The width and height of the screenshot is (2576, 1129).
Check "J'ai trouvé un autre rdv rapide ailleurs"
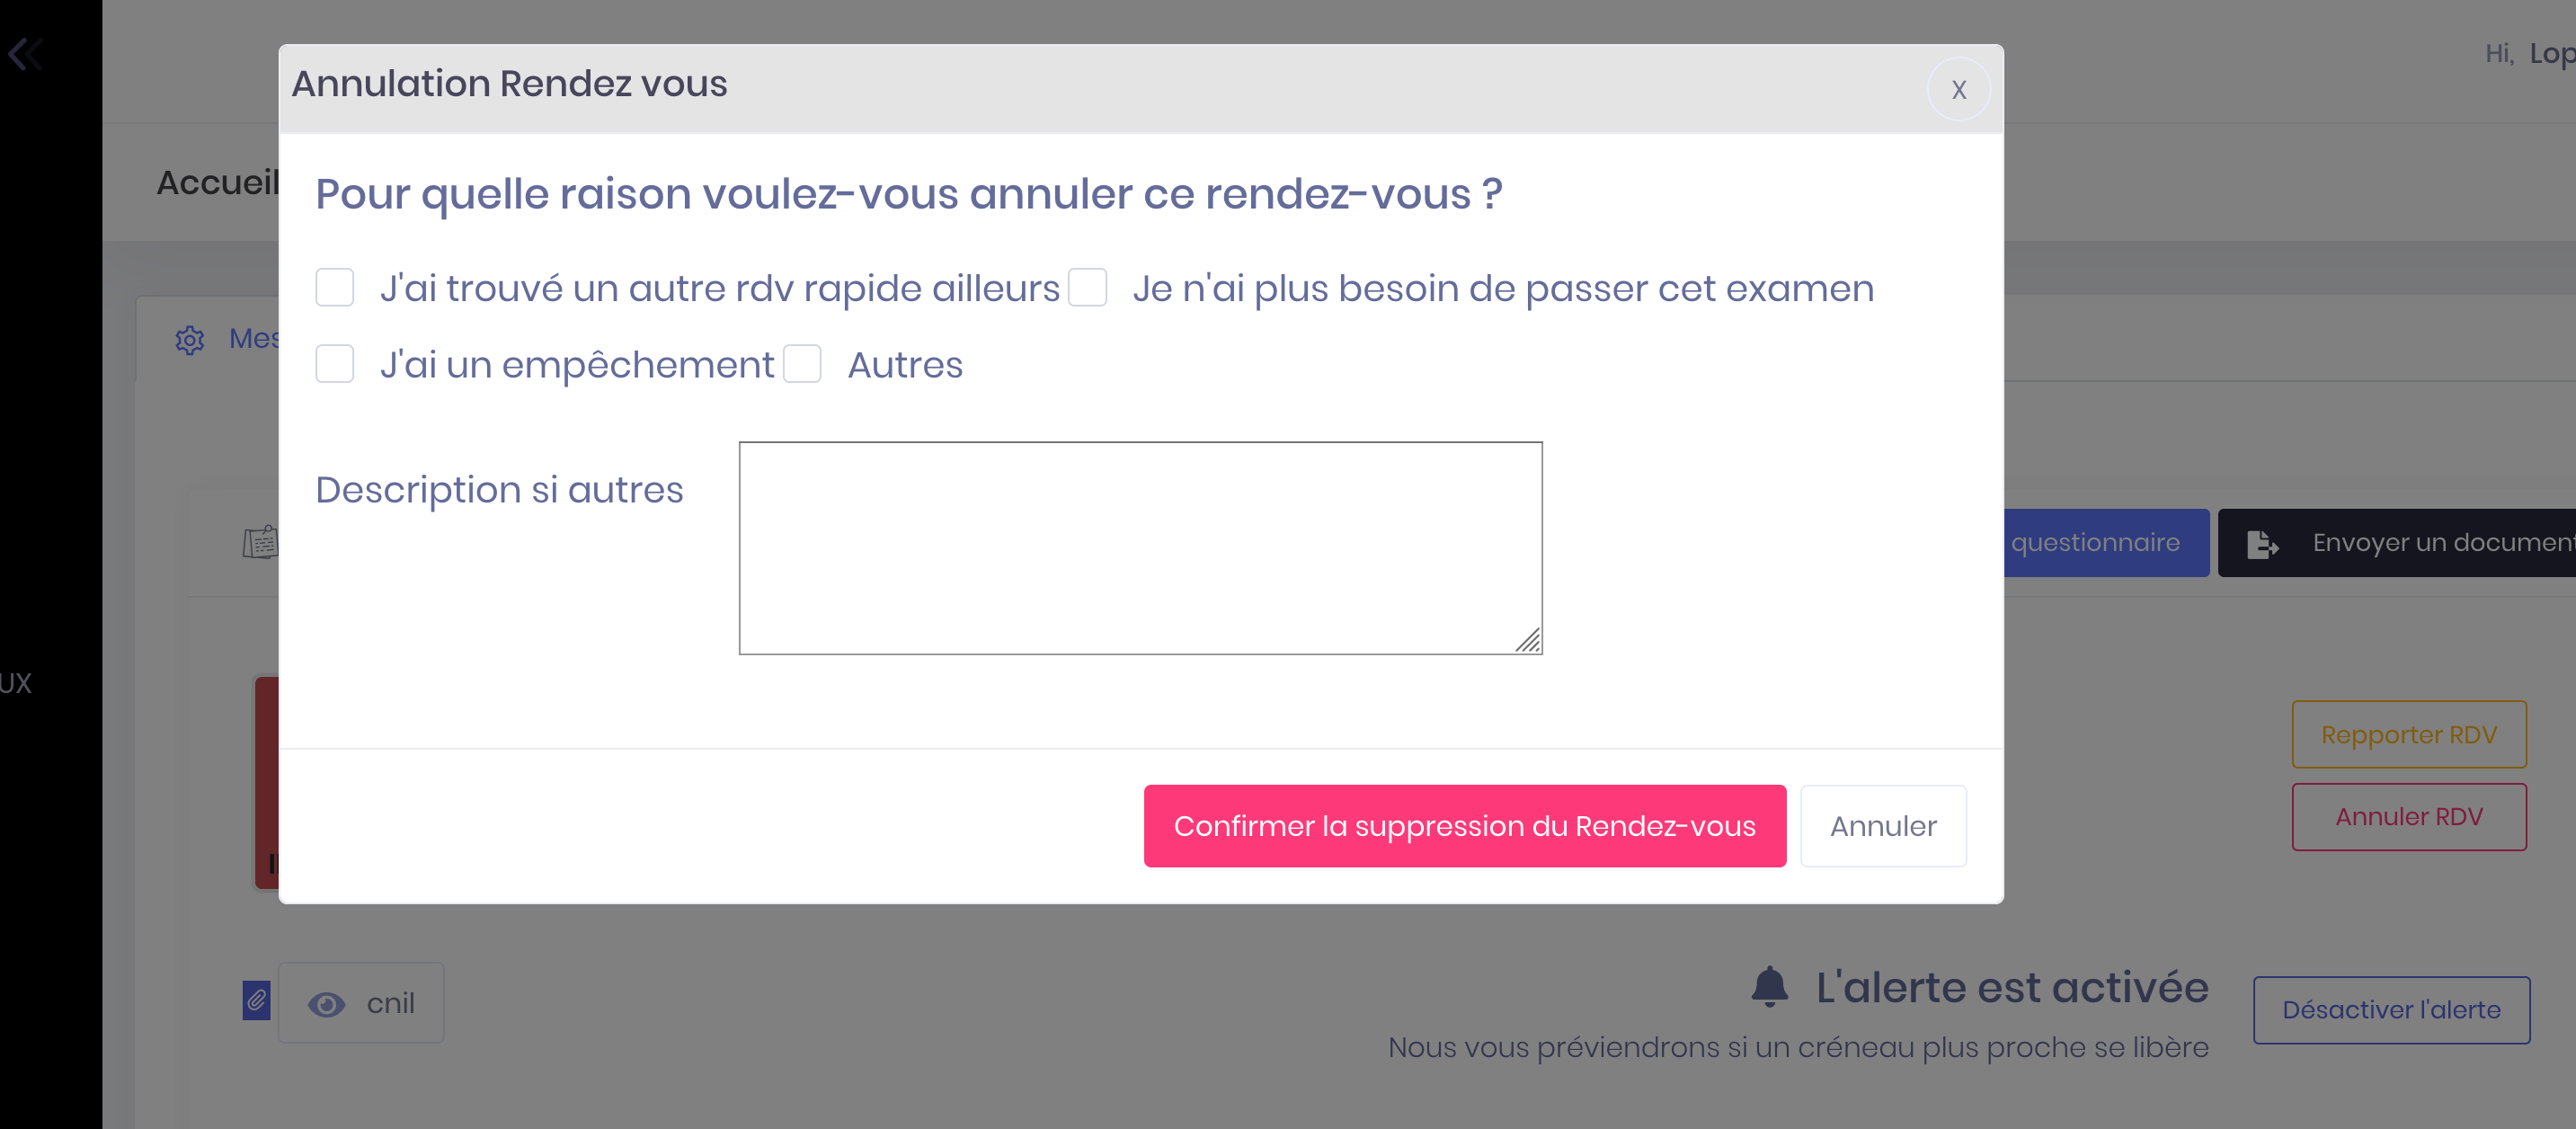[335, 288]
